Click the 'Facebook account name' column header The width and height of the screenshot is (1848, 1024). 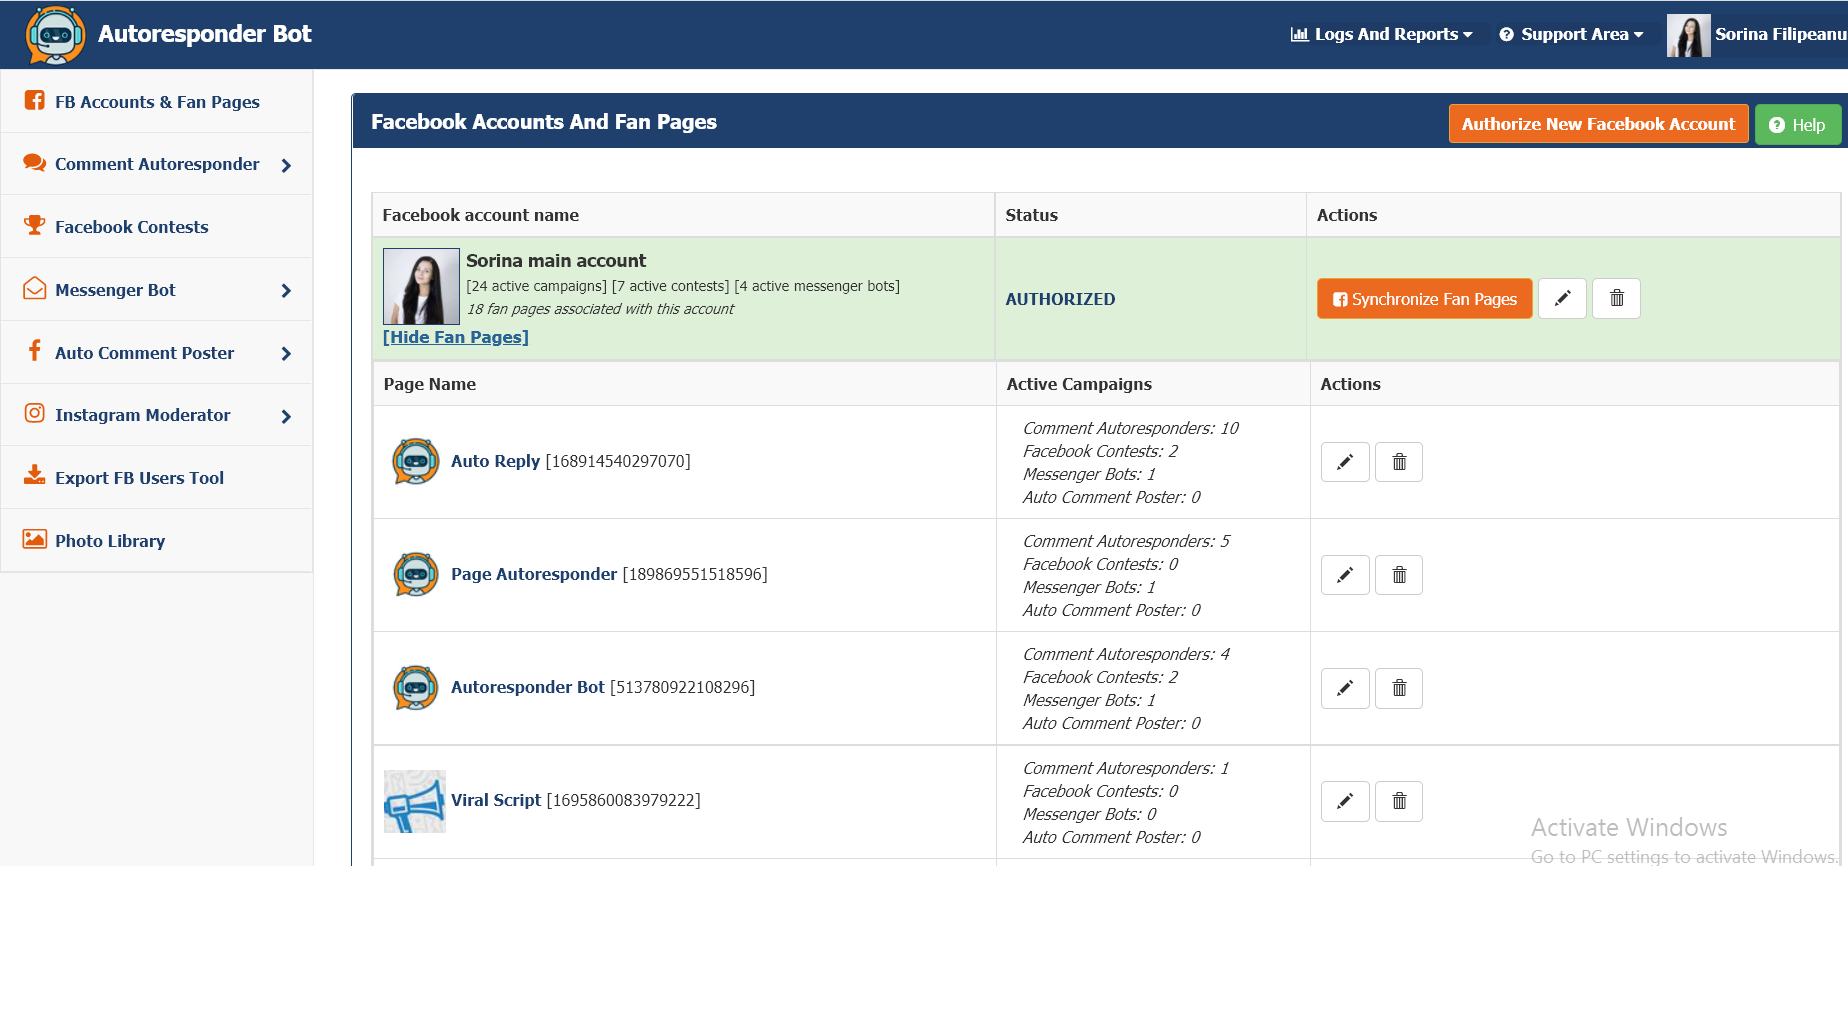pos(481,215)
